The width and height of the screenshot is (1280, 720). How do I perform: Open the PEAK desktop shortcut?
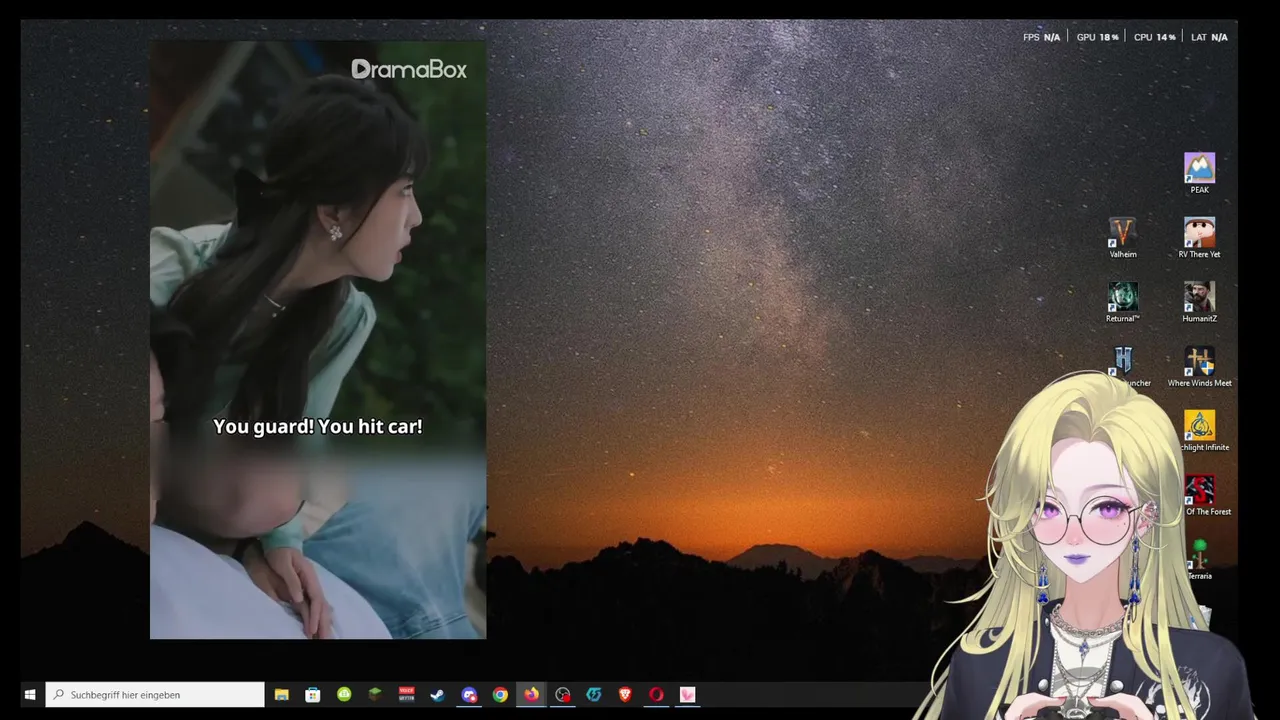(1199, 173)
